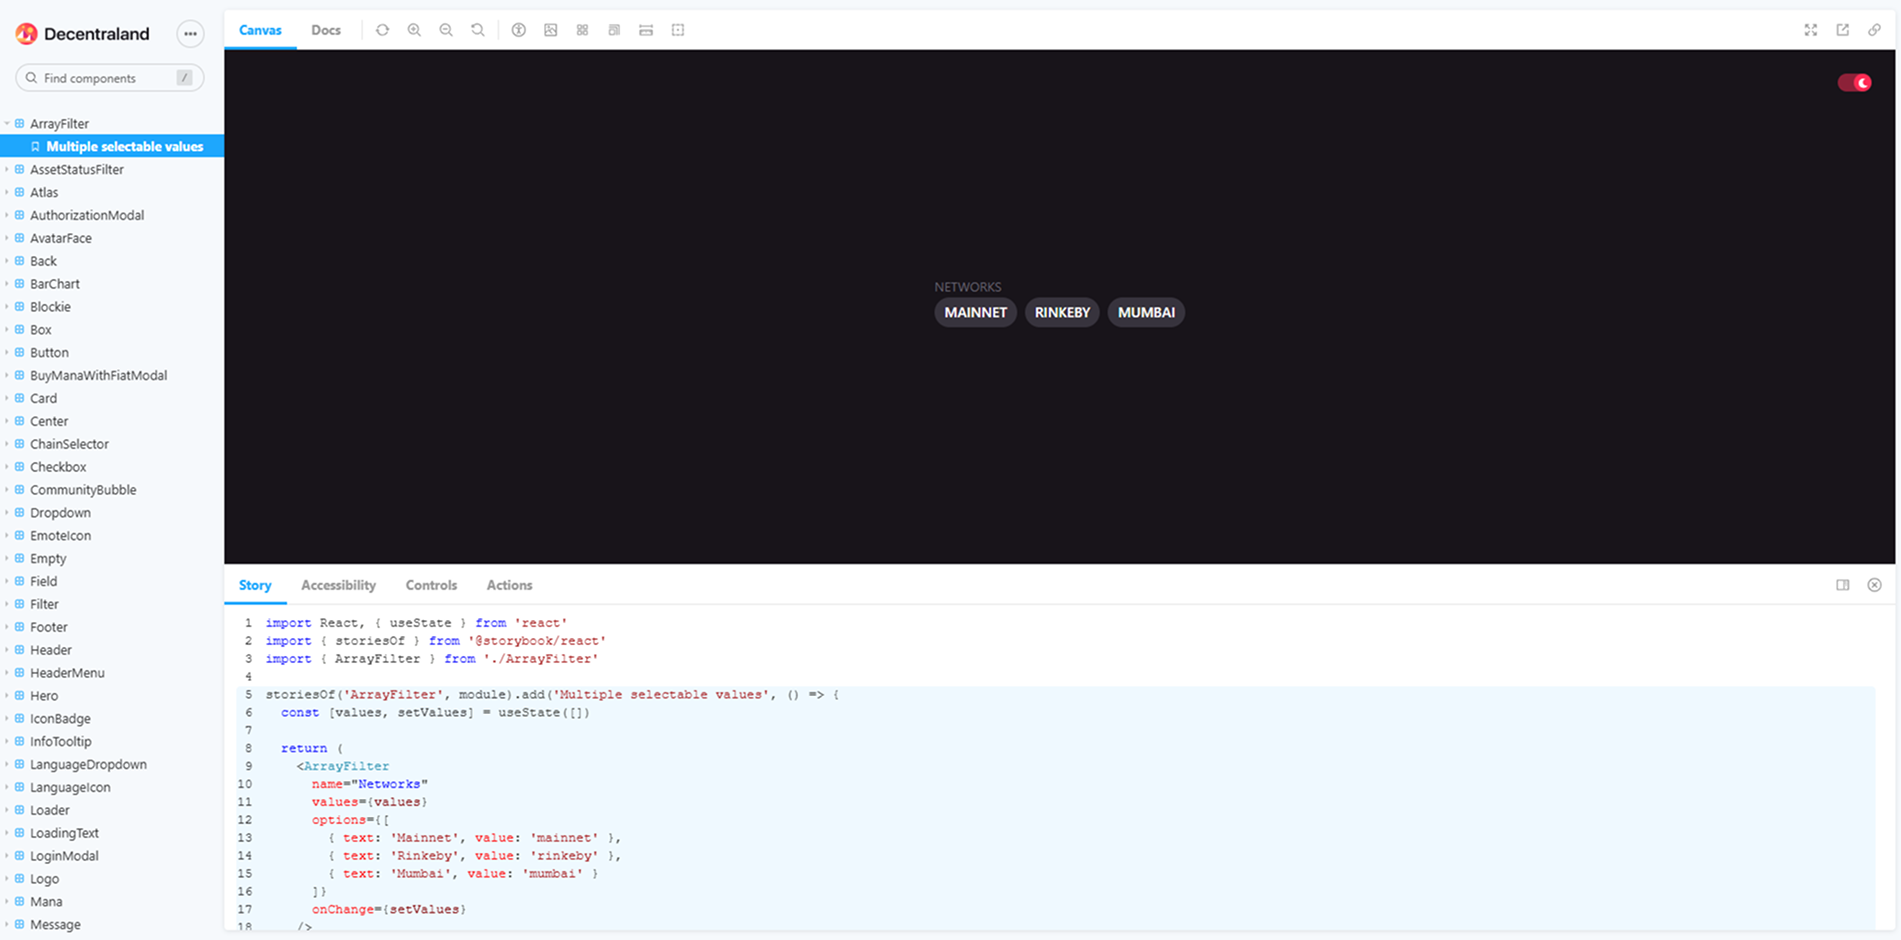Collapse the ArrayFilter component group
This screenshot has height=940, width=1901.
59,124
